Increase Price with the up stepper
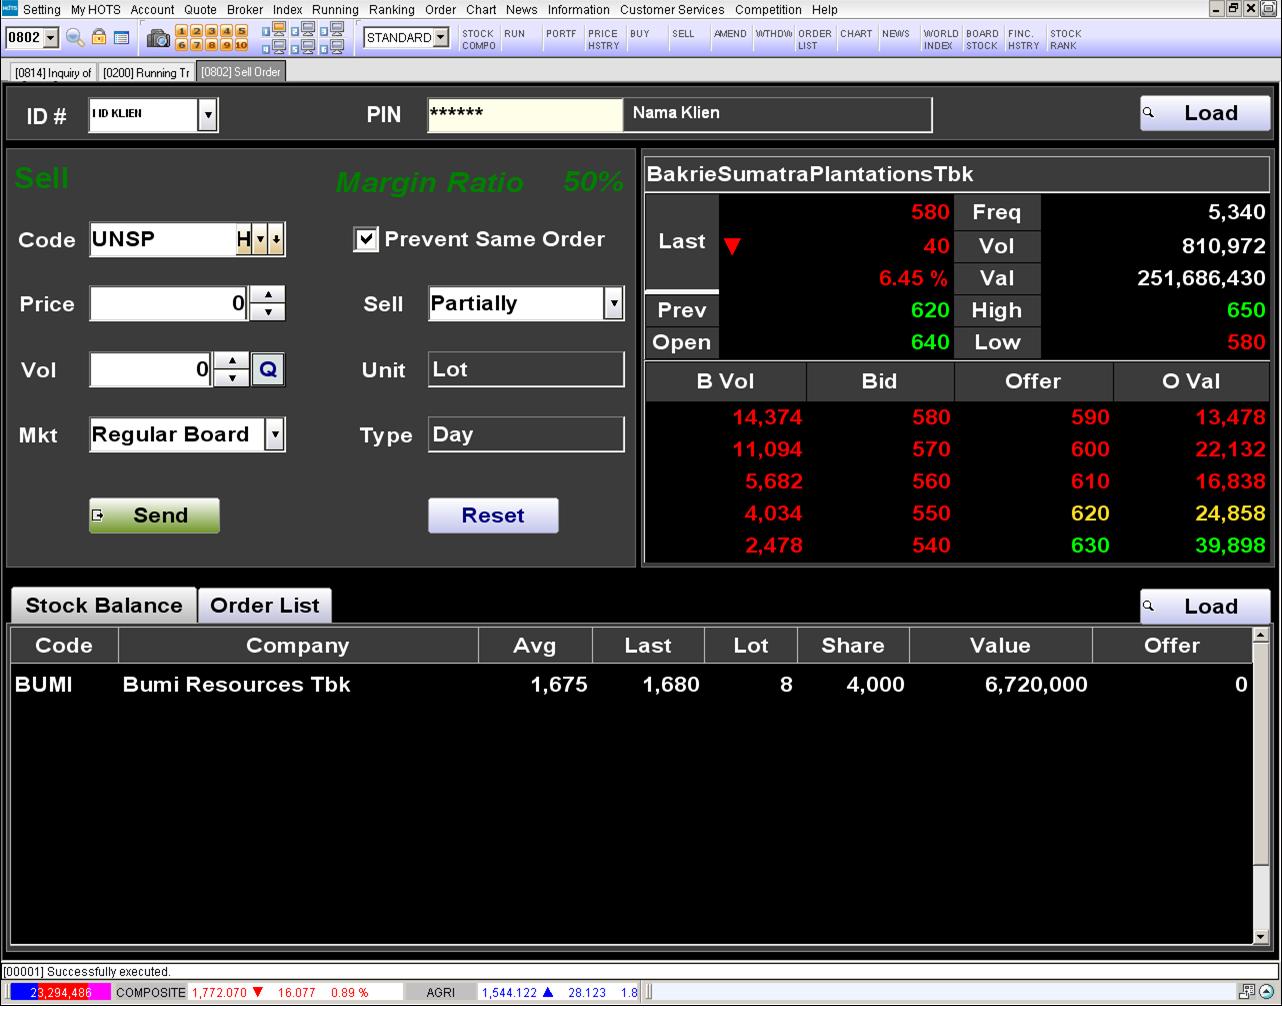The image size is (1282, 1027). tap(267, 295)
